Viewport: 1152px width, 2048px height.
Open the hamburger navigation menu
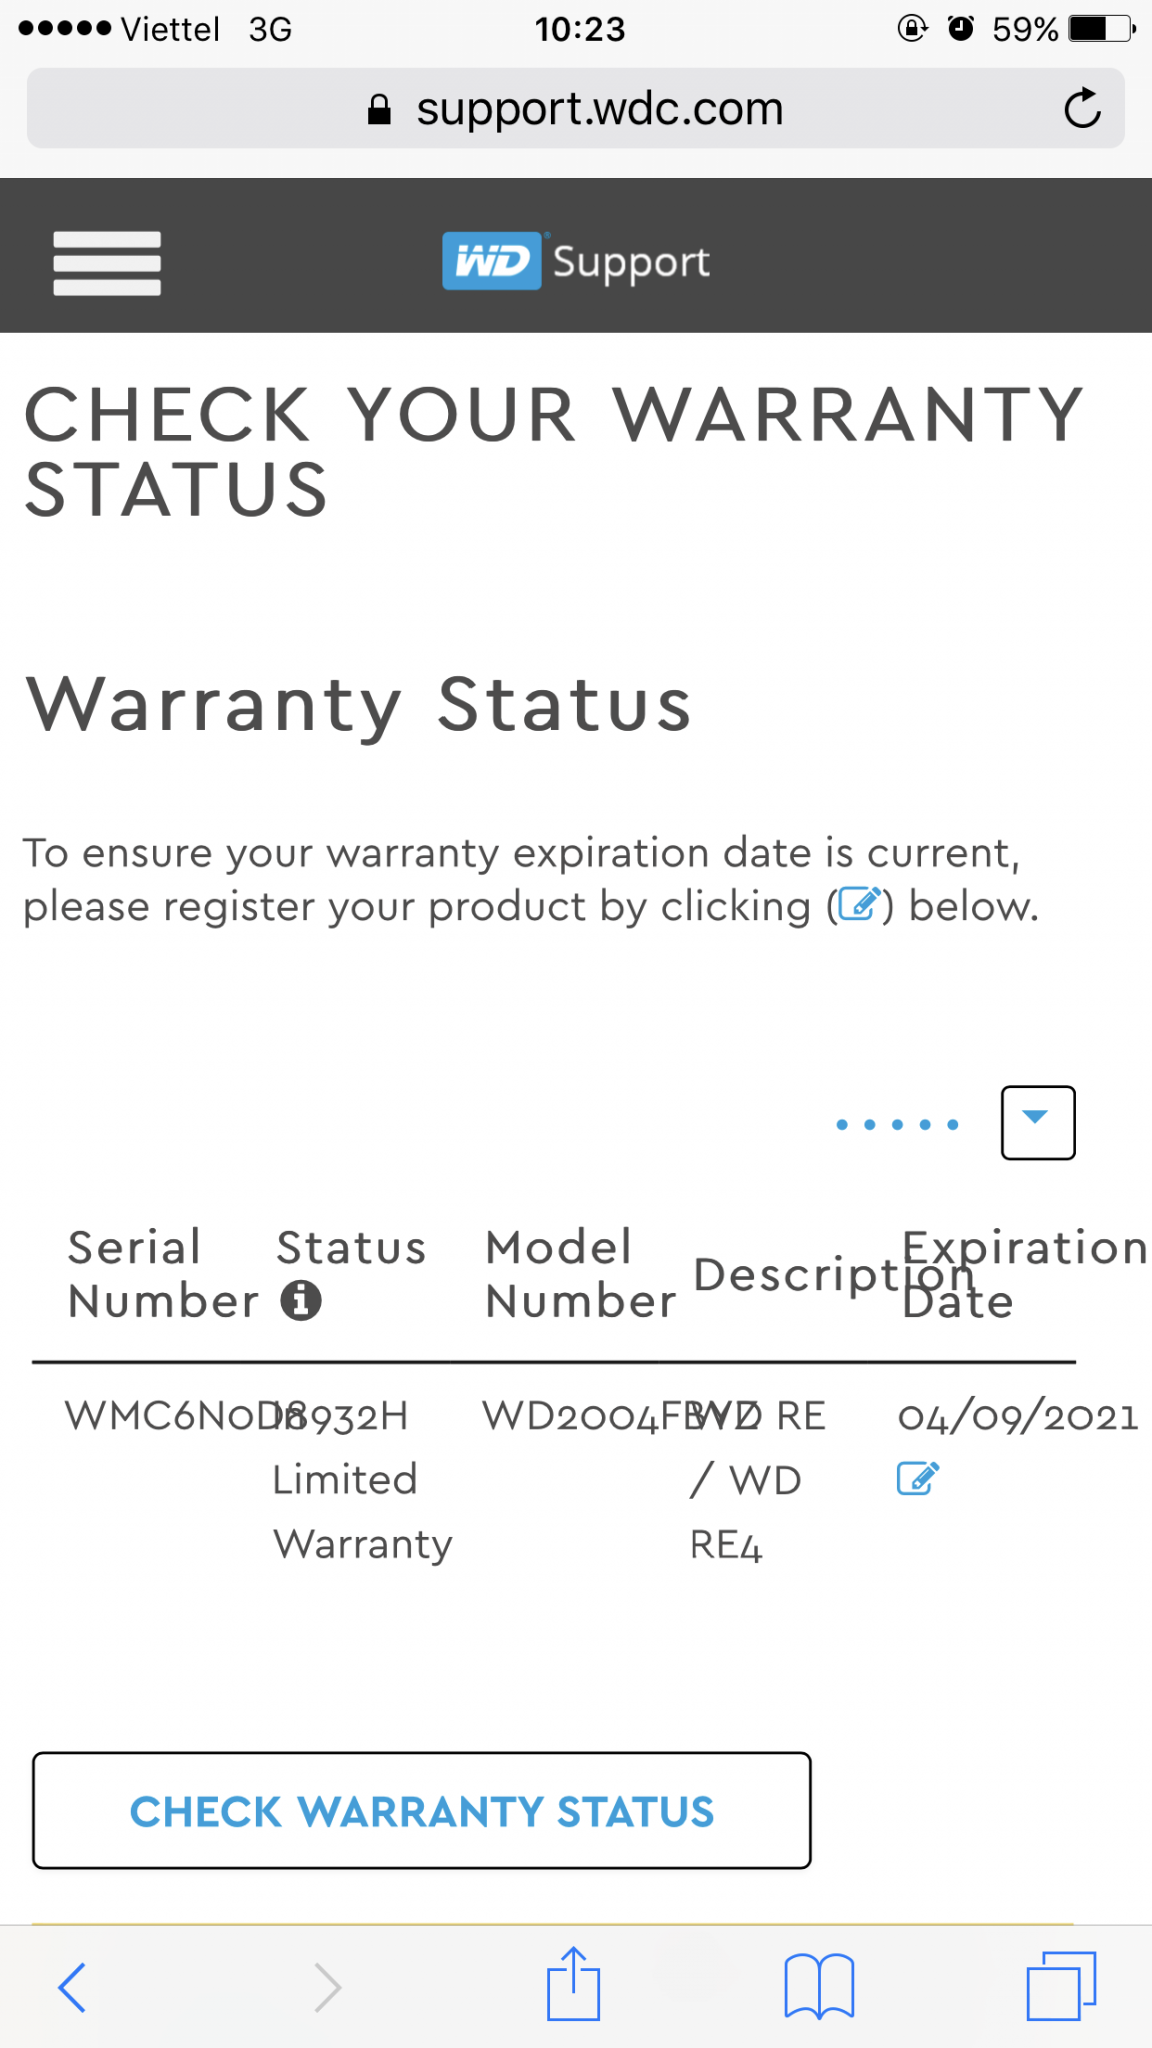click(x=107, y=263)
